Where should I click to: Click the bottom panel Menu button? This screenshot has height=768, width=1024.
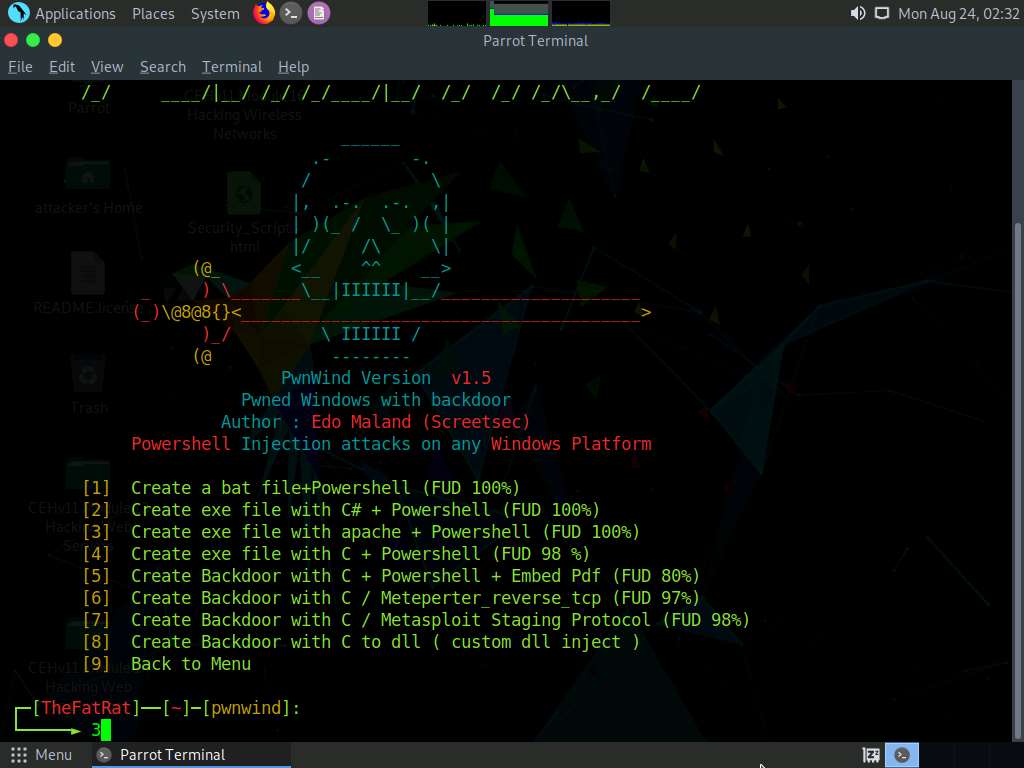[x=41, y=755]
